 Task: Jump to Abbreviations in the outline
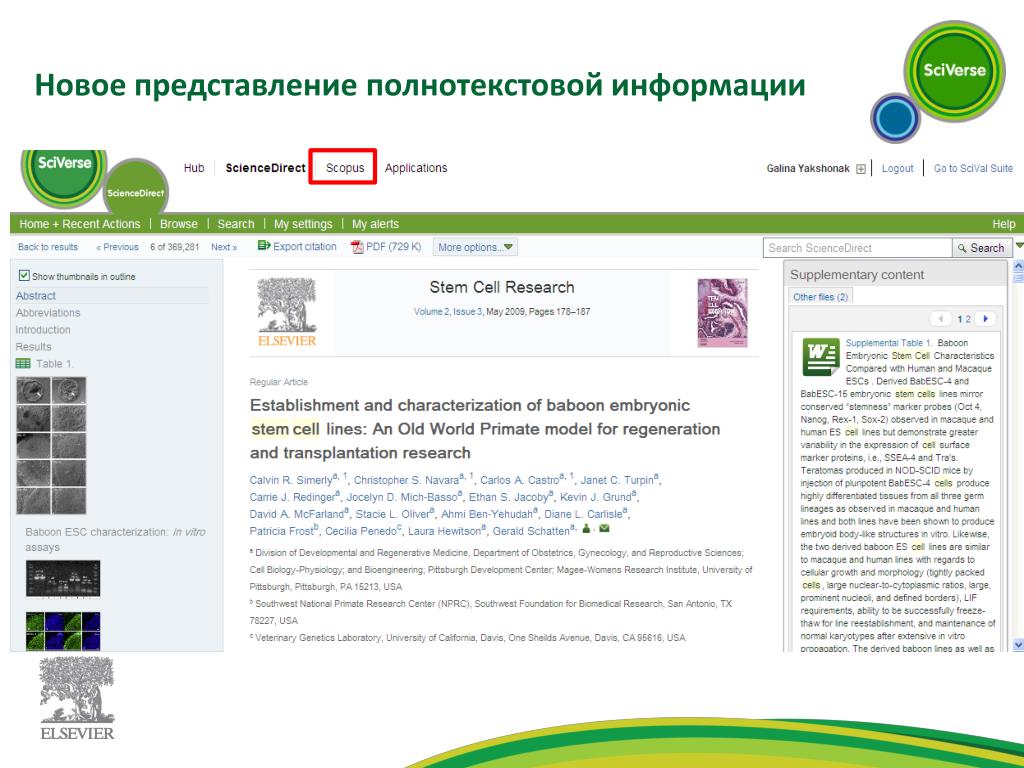click(x=48, y=313)
